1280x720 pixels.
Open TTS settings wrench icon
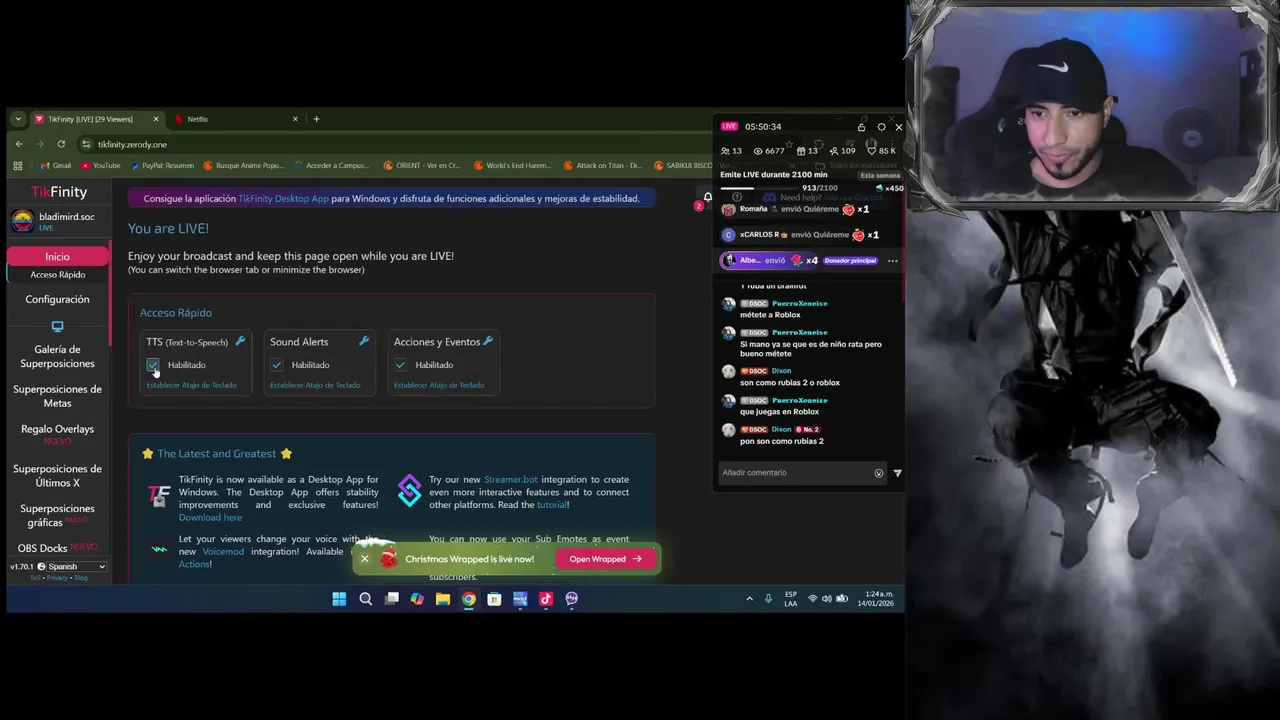pyautogui.click(x=240, y=341)
